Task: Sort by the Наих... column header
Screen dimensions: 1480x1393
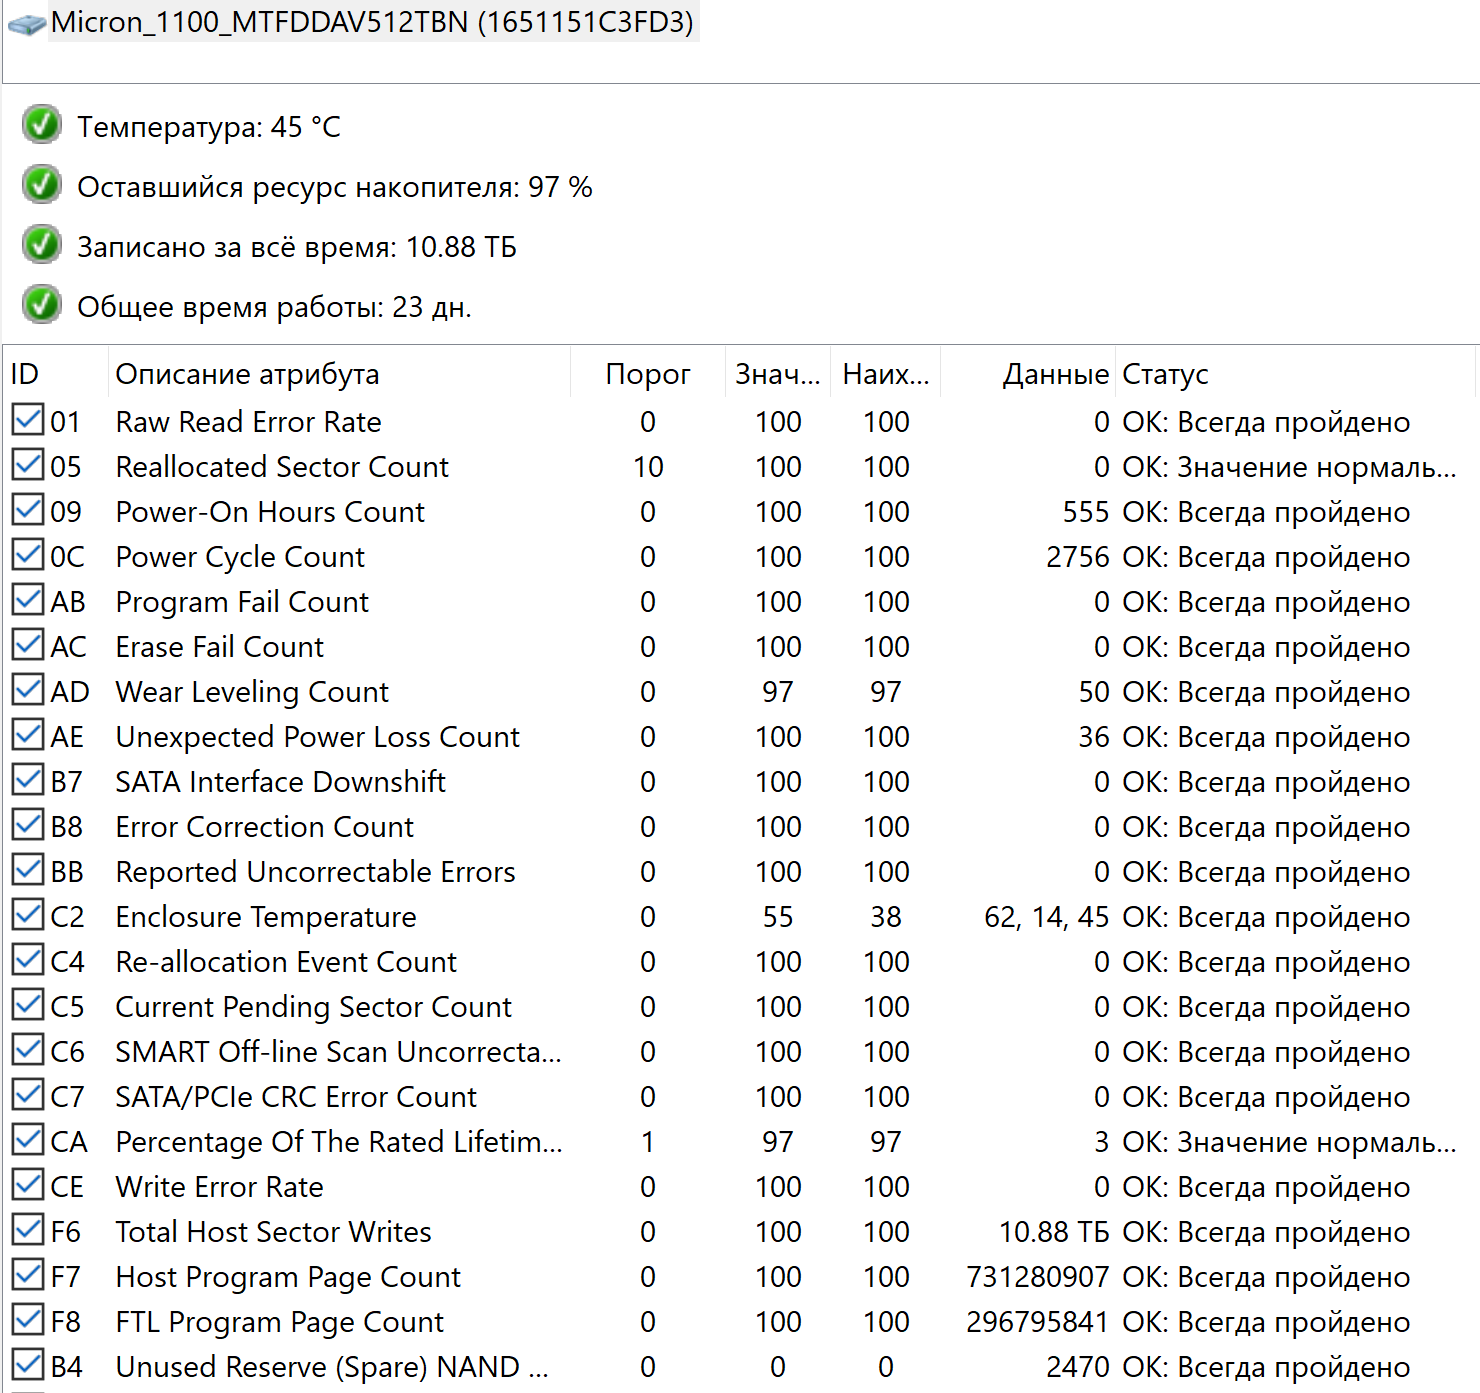Action: pyautogui.click(x=886, y=374)
